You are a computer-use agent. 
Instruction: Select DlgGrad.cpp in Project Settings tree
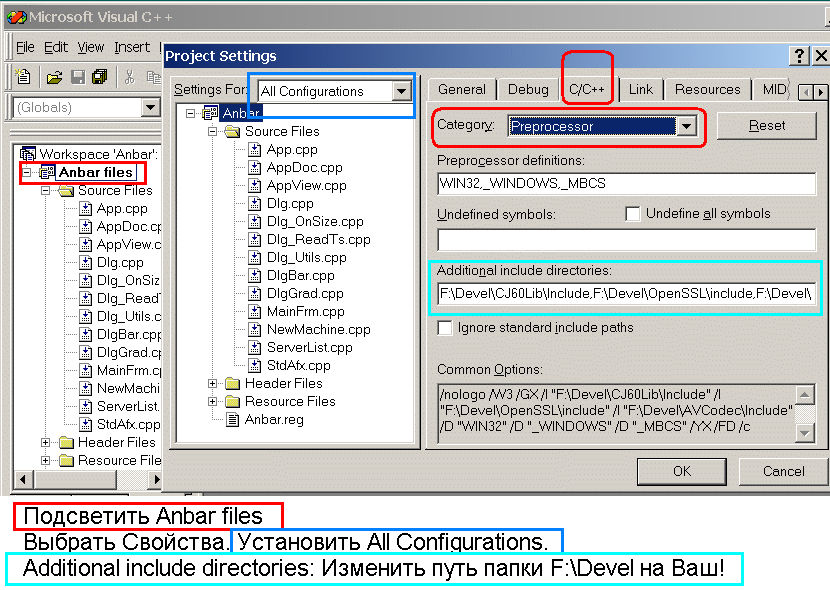tap(305, 293)
